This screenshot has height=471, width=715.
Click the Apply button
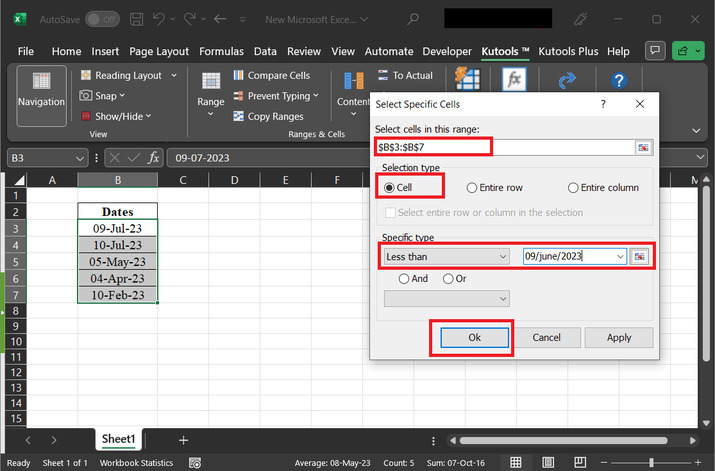pos(619,337)
